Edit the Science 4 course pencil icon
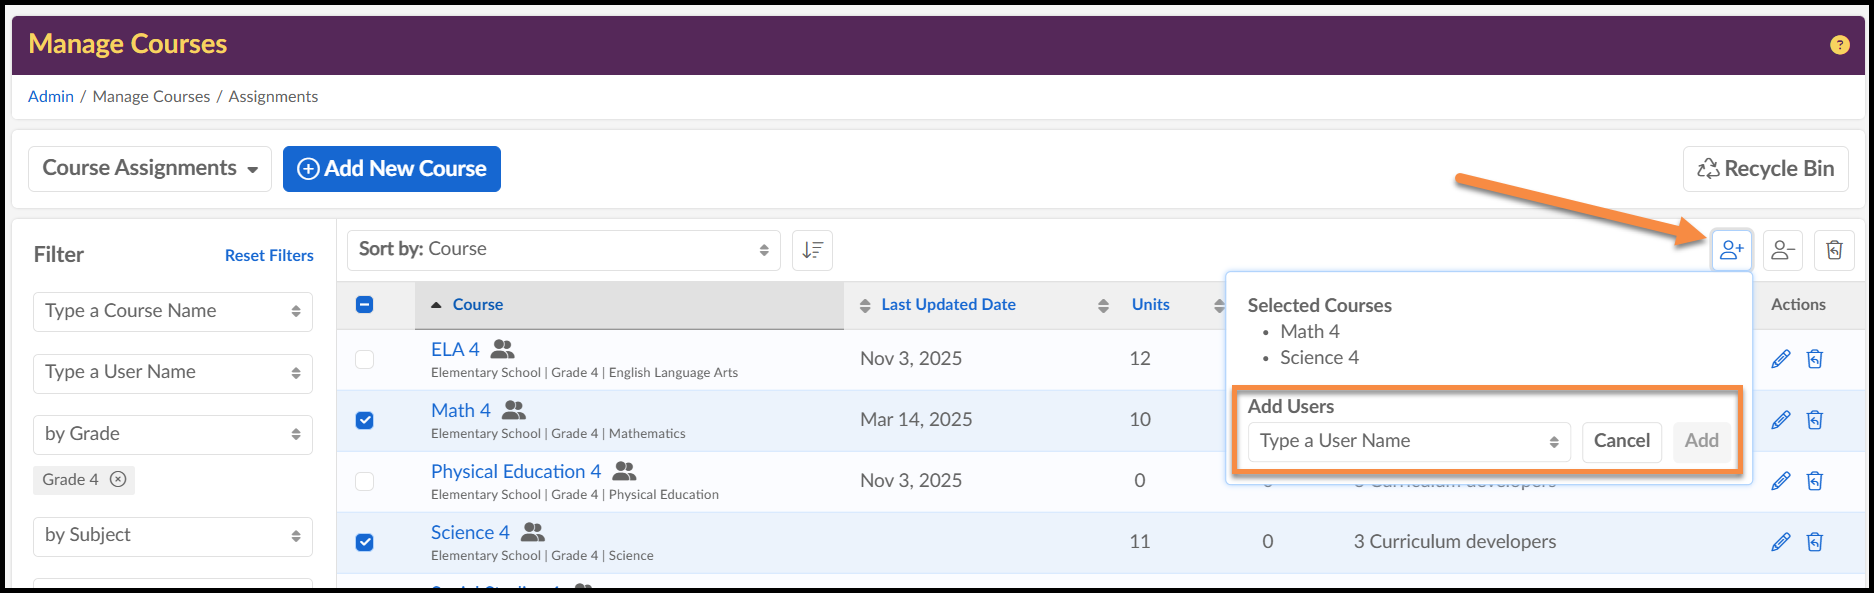This screenshot has width=1874, height=593. tap(1780, 542)
